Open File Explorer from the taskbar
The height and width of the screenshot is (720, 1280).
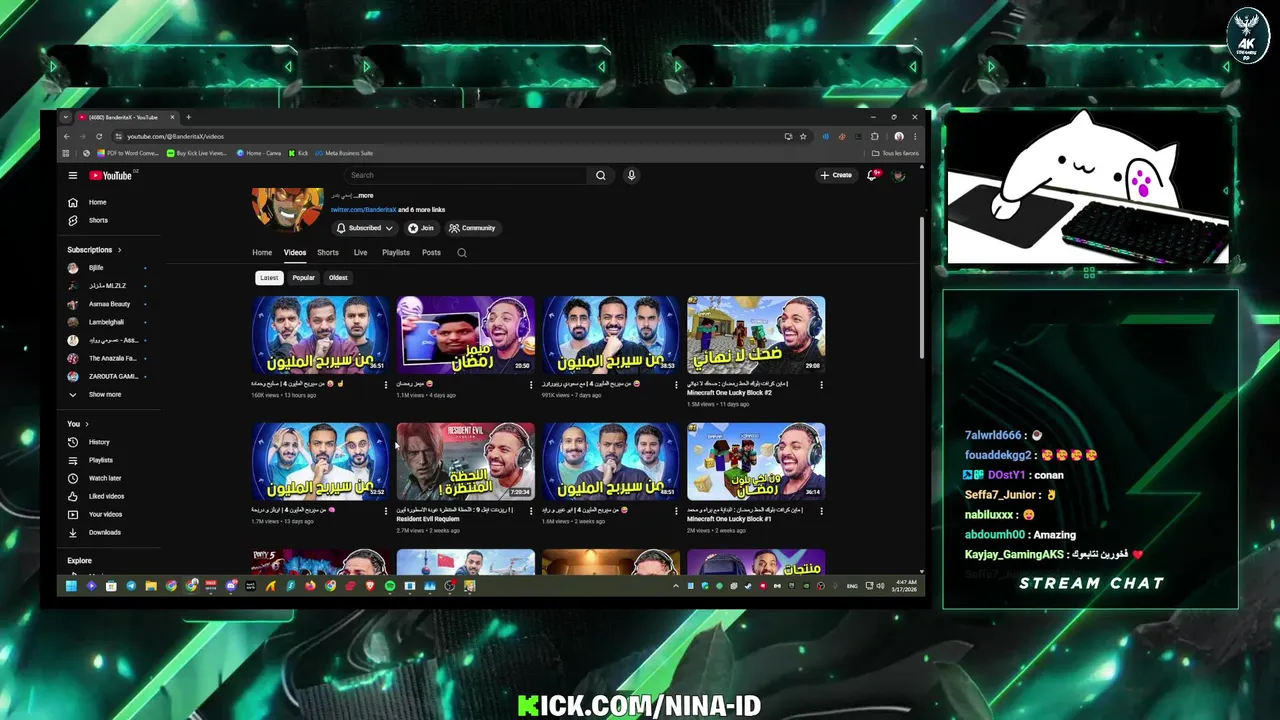pyautogui.click(x=151, y=586)
